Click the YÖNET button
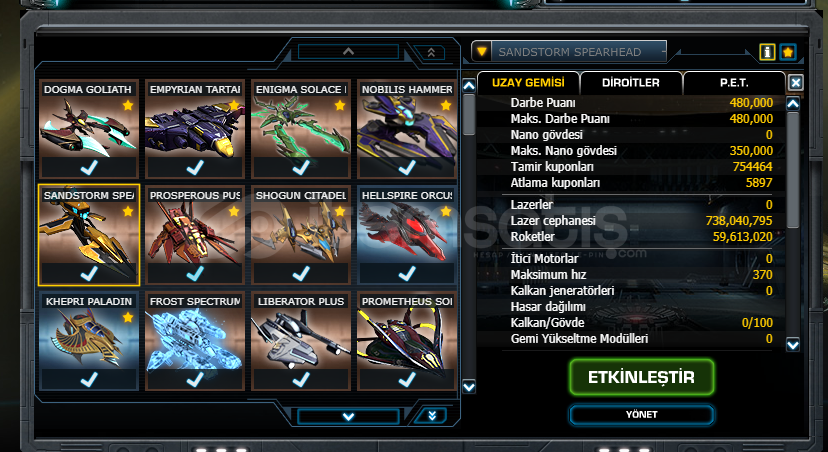Viewport: 828px width, 452px height. 642,415
